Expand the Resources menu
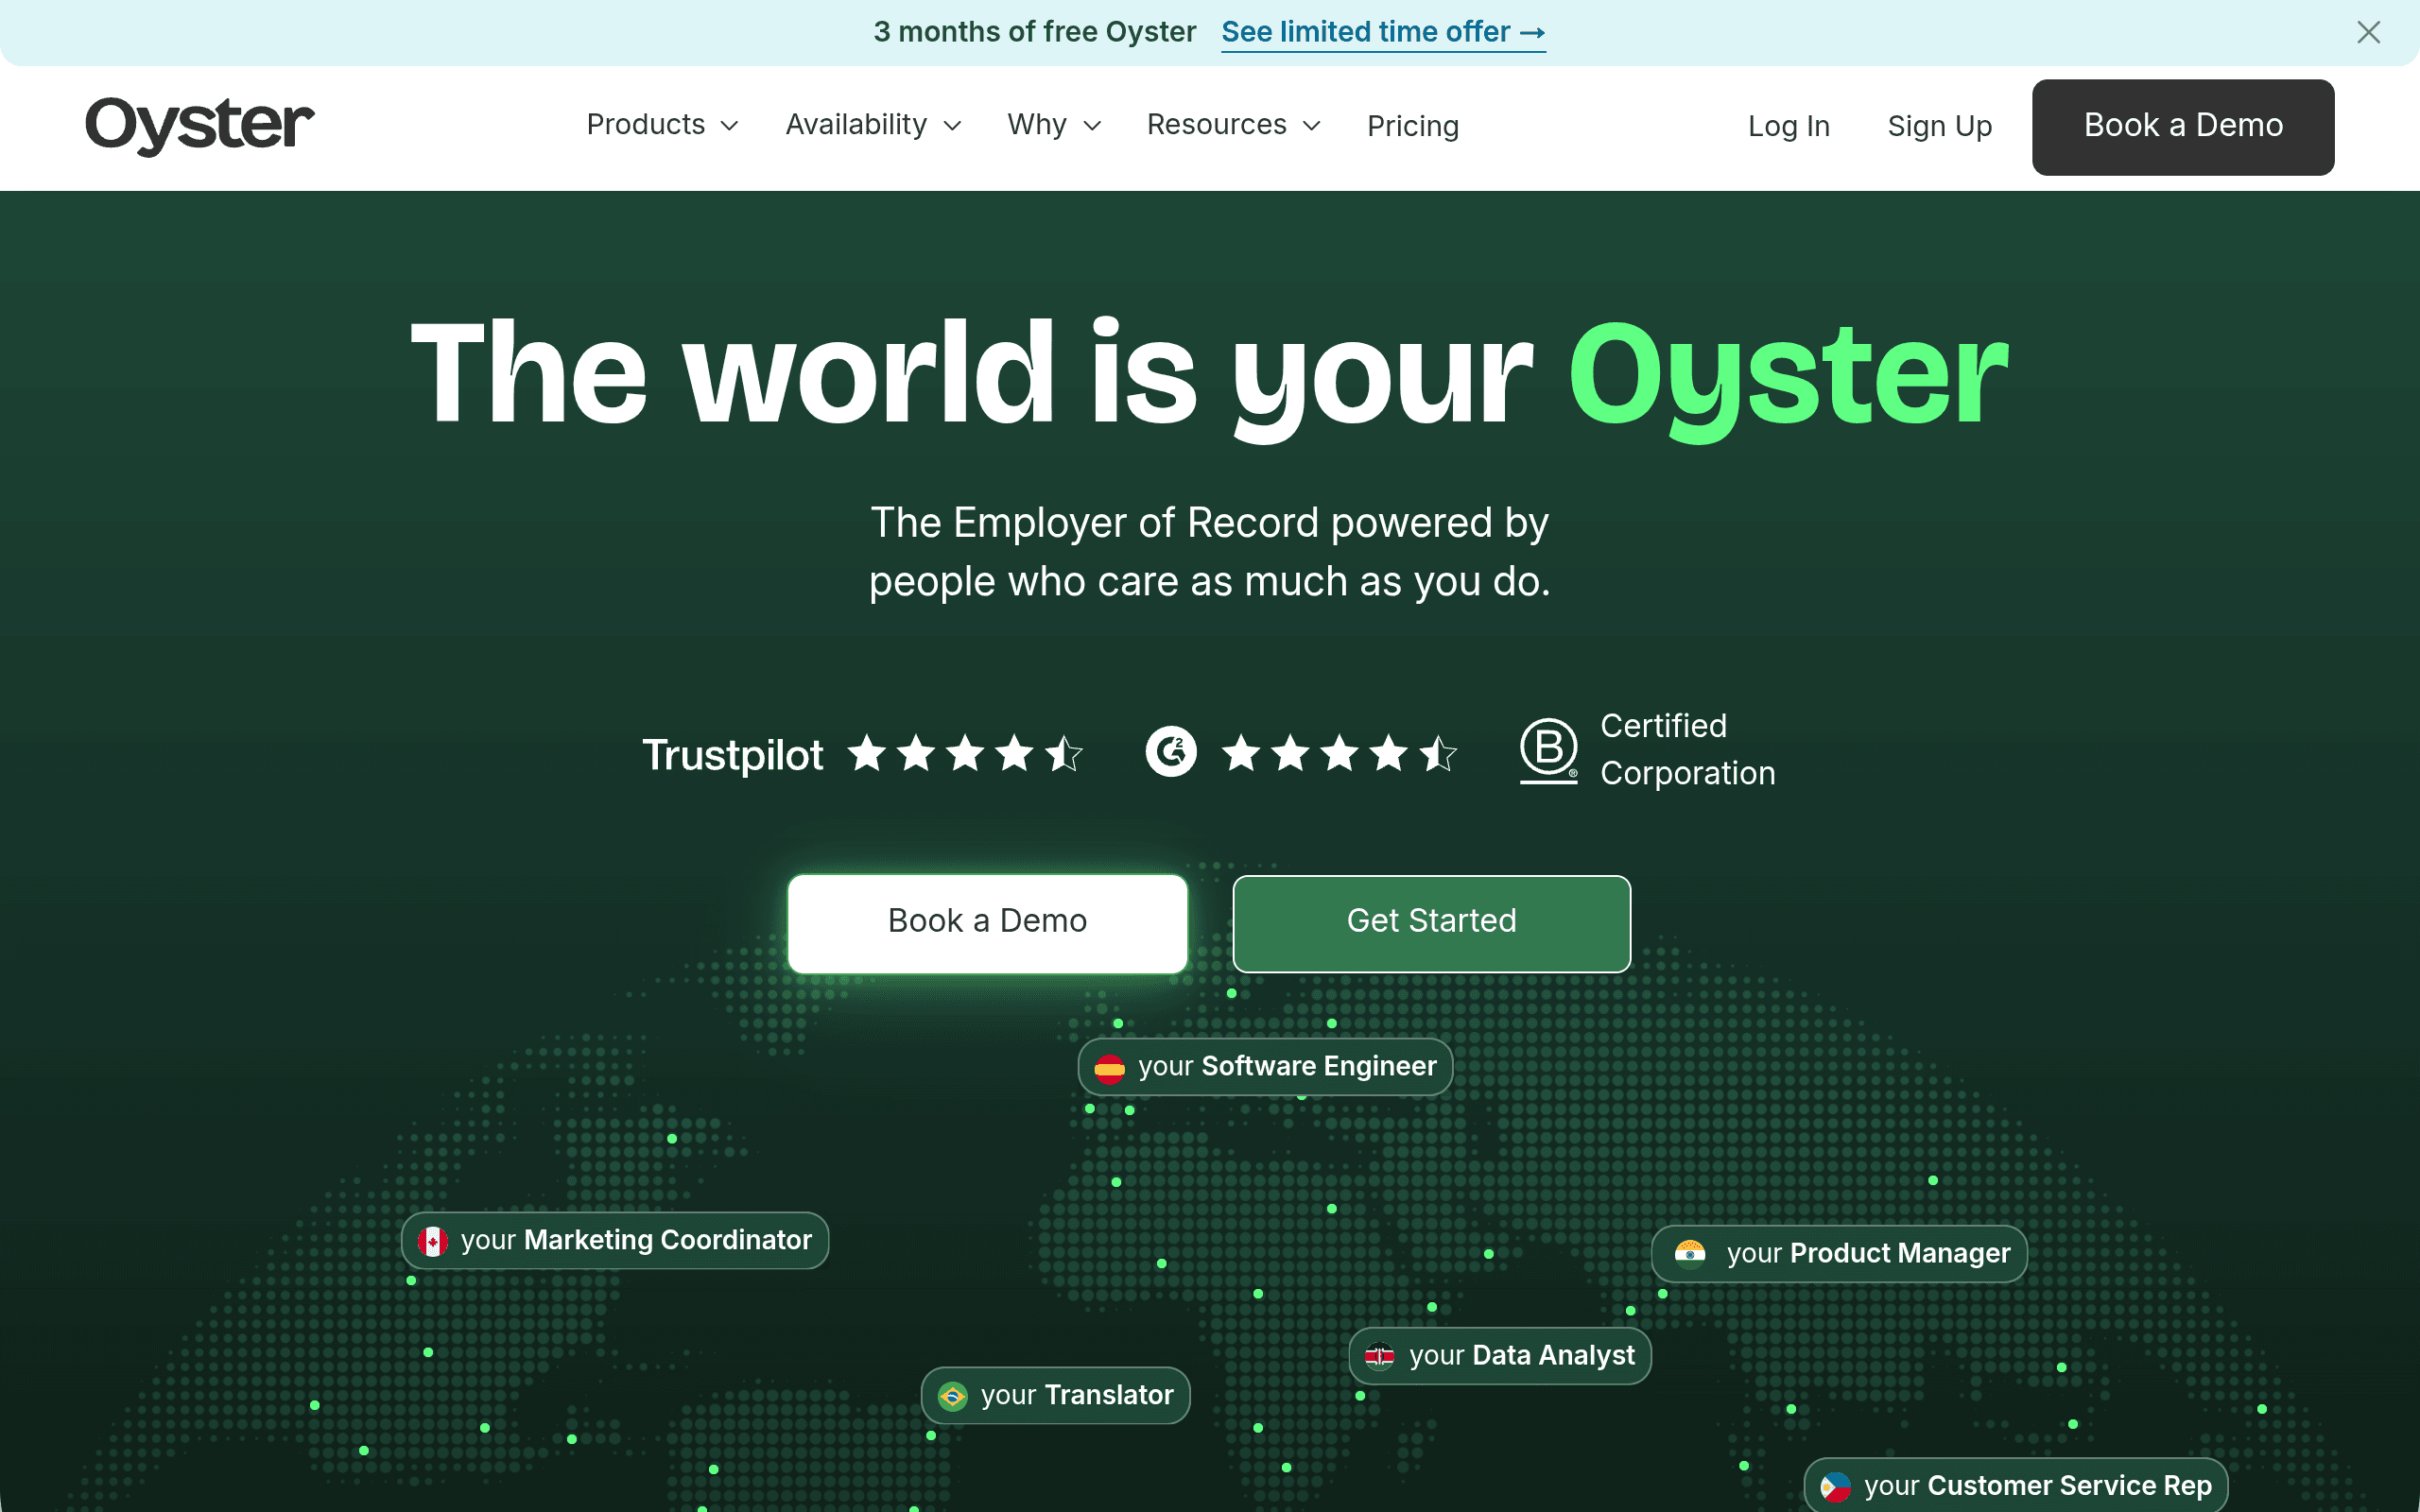Screen dimensions: 2420x1512 pyautogui.click(x=1234, y=125)
